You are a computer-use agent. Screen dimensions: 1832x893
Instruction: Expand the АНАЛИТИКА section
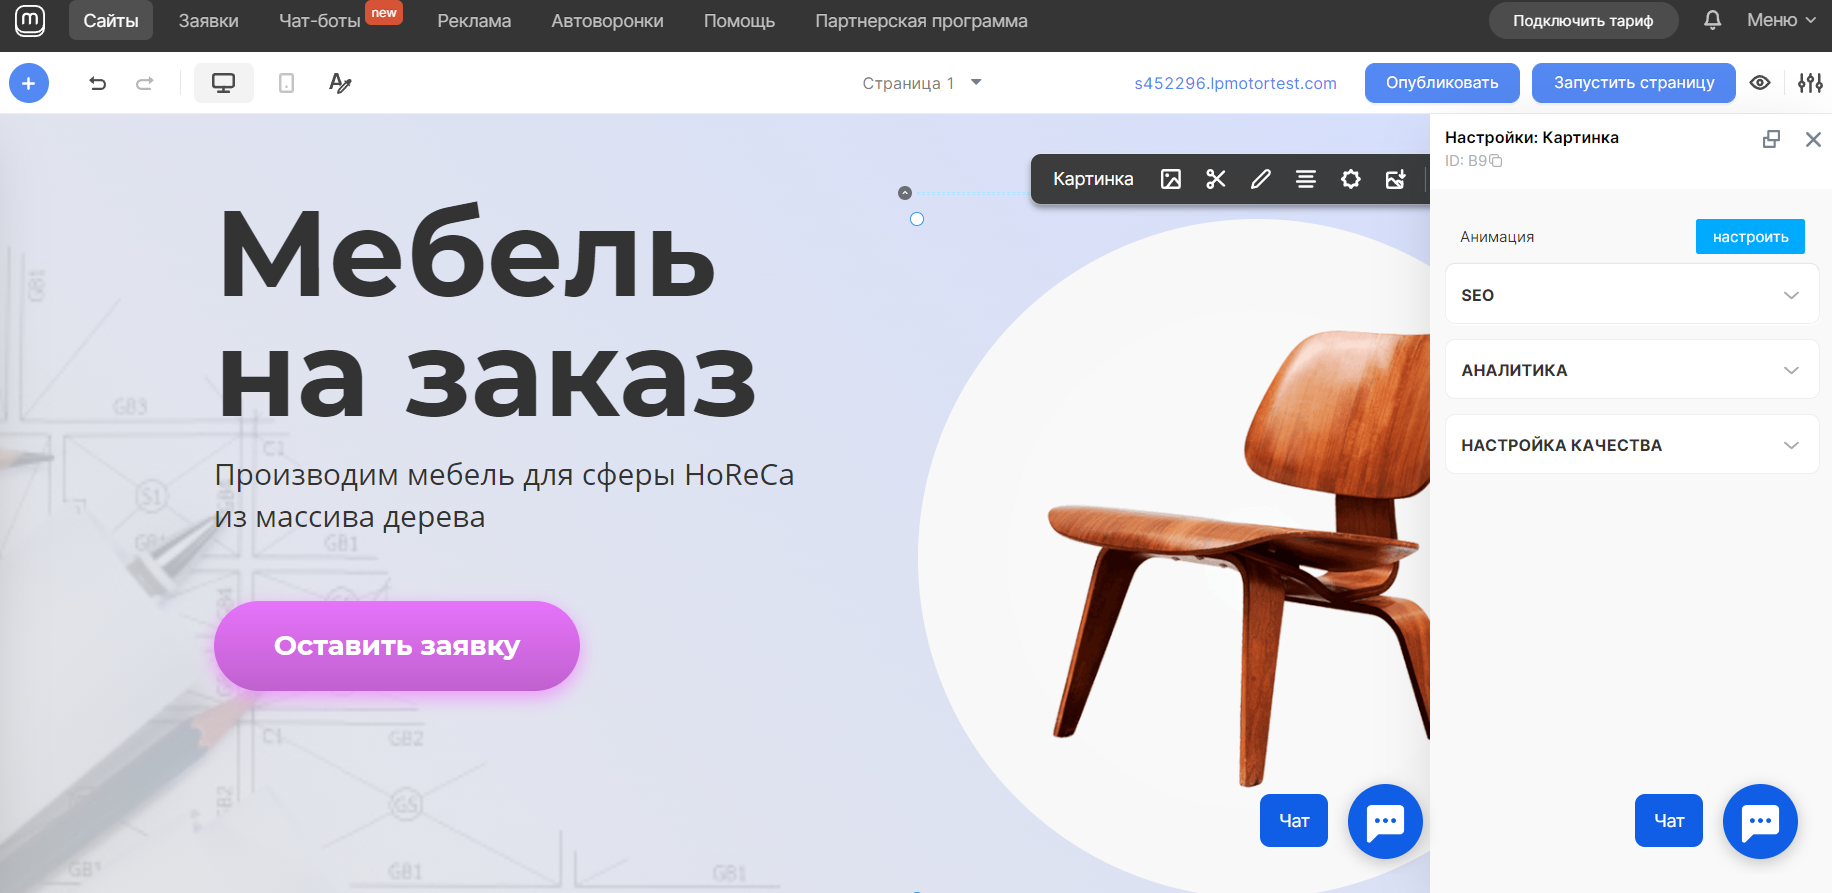pyautogui.click(x=1632, y=369)
